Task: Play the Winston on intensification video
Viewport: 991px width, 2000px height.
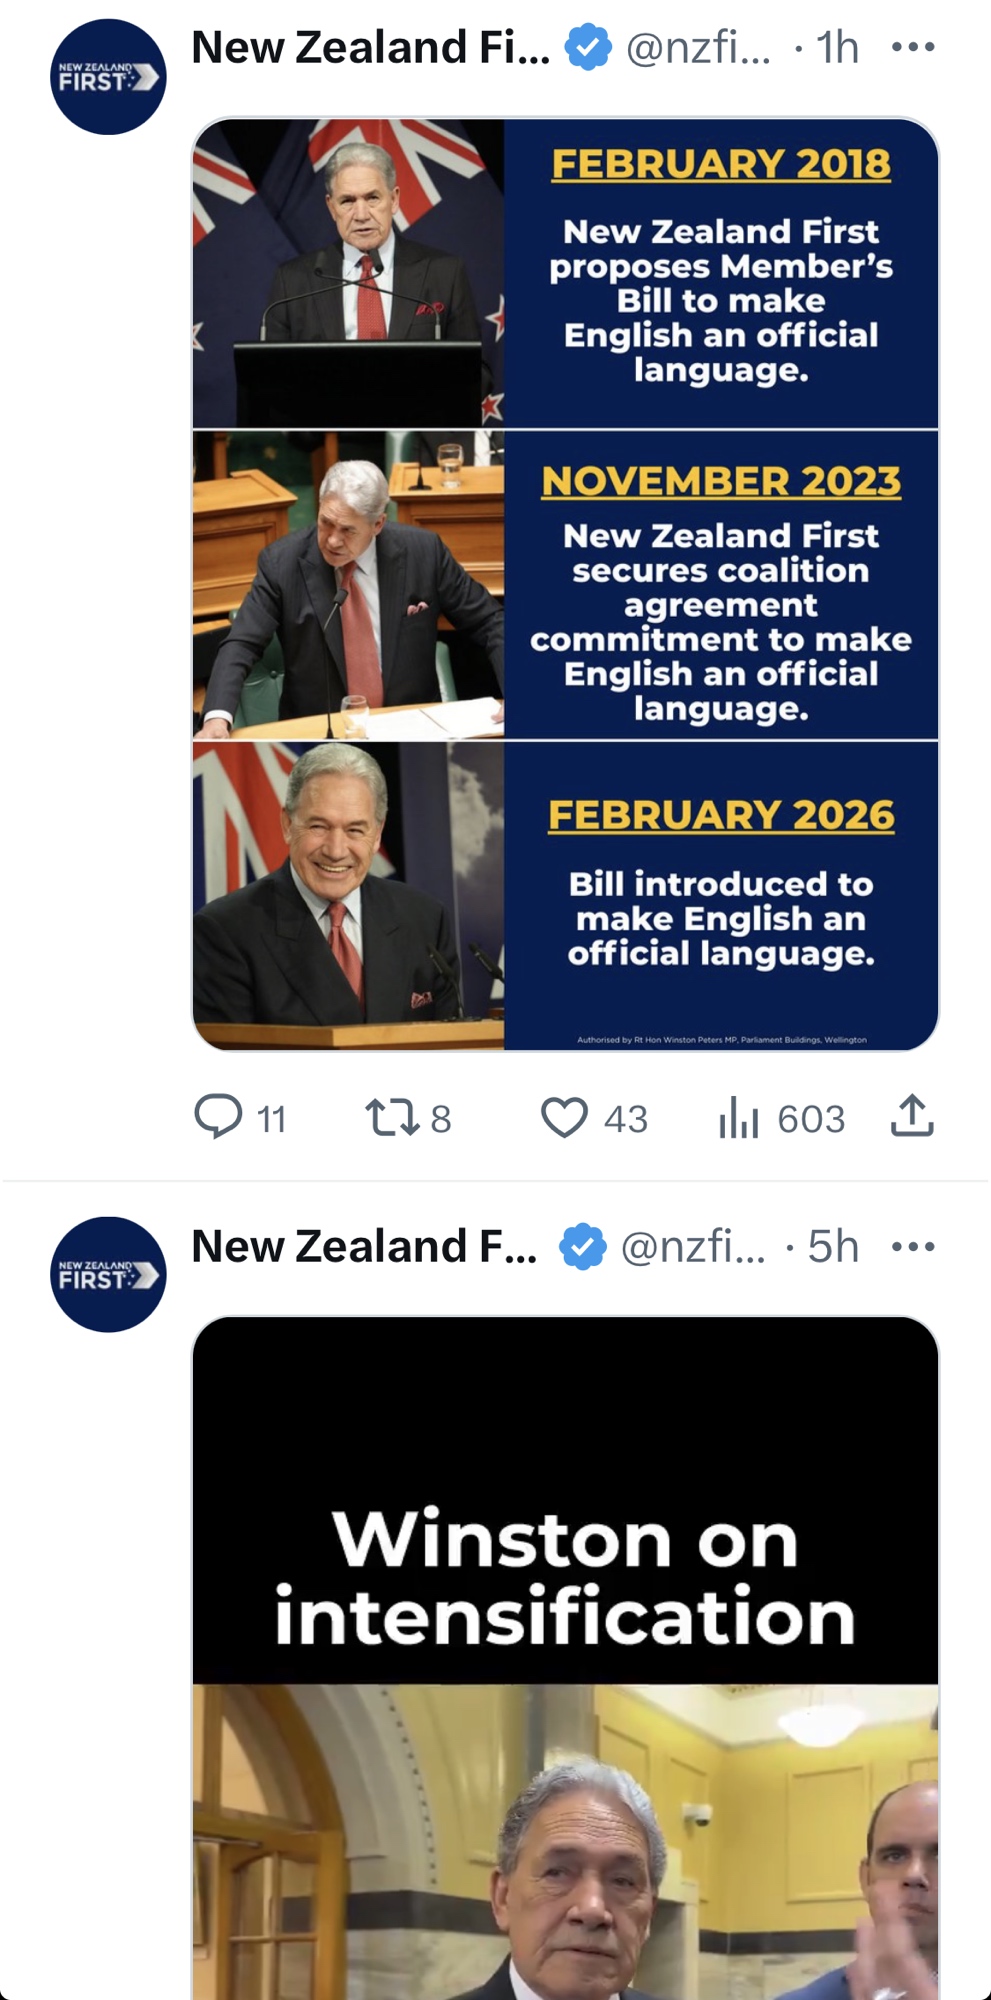Action: coord(565,1658)
